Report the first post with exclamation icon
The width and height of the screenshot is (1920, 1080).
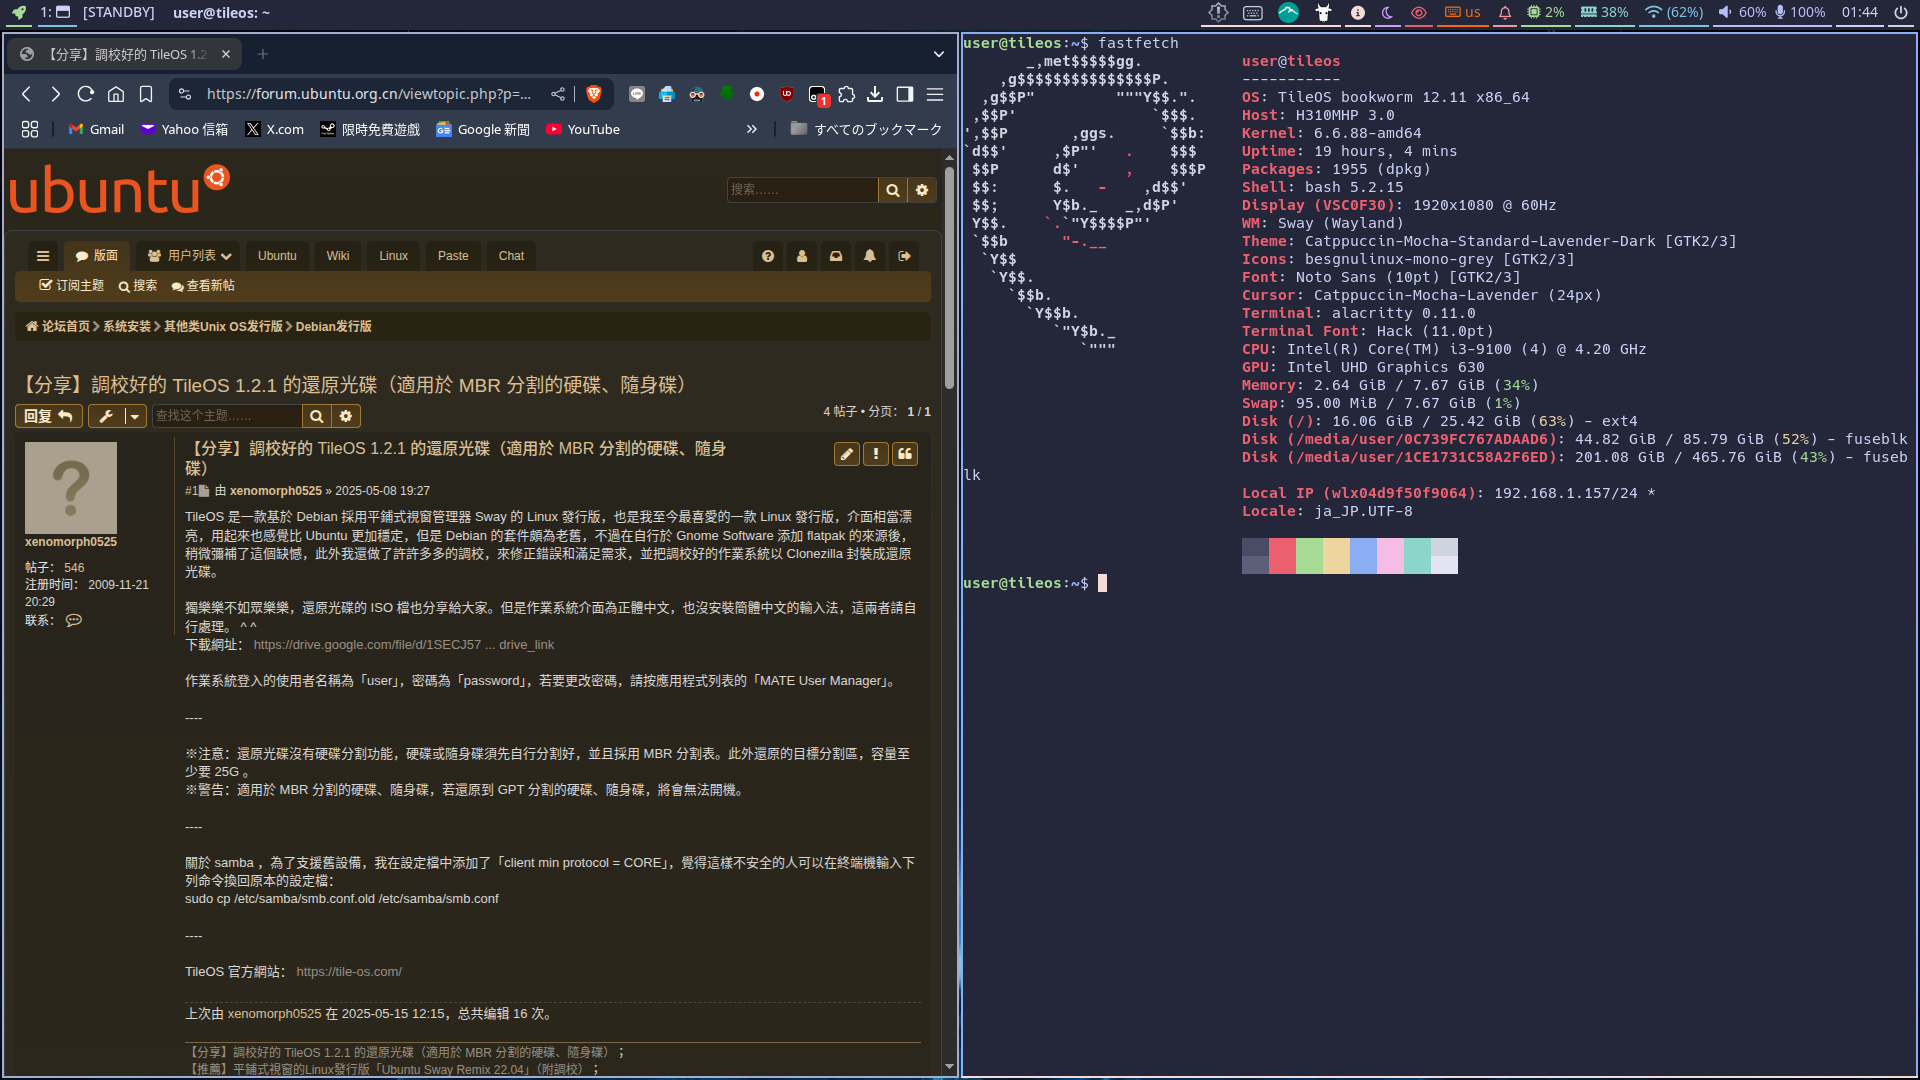coord(876,454)
